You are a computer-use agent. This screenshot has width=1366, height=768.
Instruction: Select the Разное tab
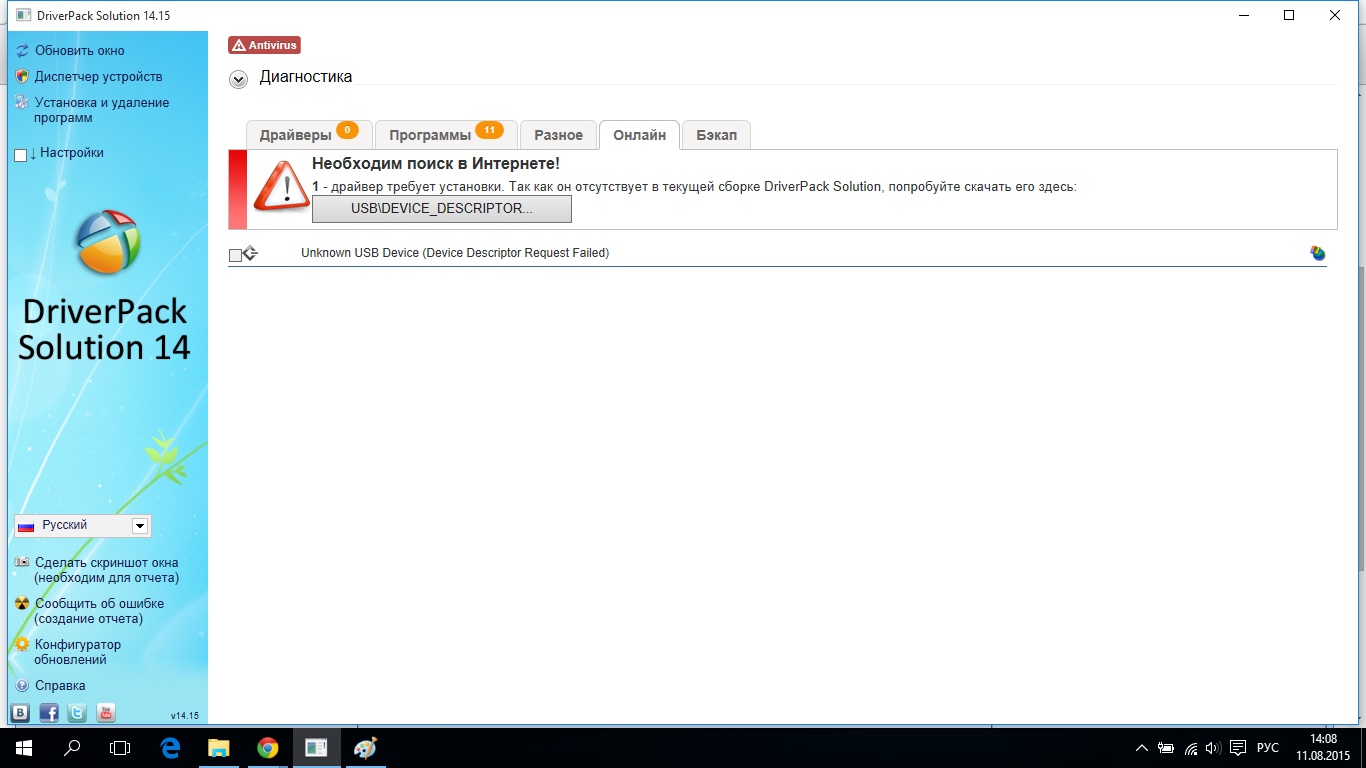pyautogui.click(x=558, y=135)
